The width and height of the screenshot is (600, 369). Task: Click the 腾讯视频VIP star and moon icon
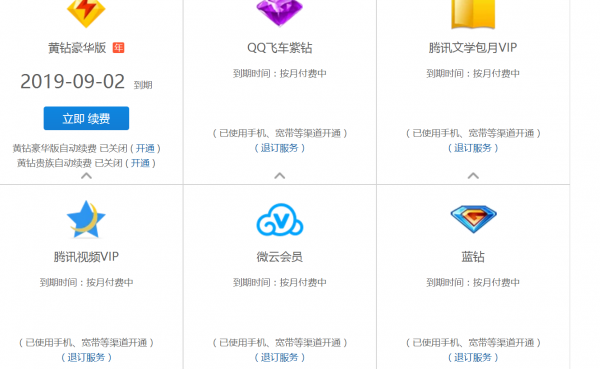point(86,219)
